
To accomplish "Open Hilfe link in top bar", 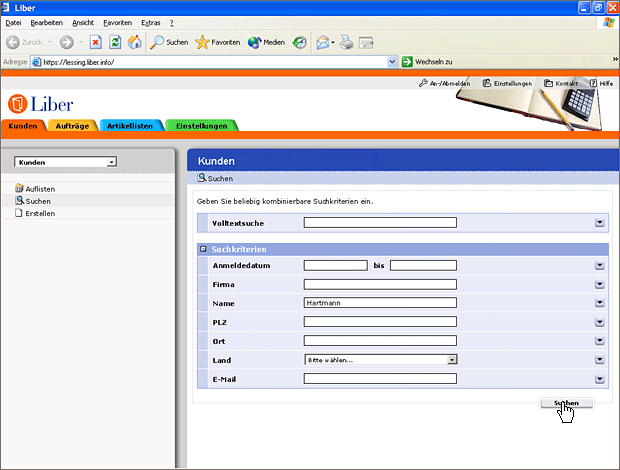I will tap(601, 83).
